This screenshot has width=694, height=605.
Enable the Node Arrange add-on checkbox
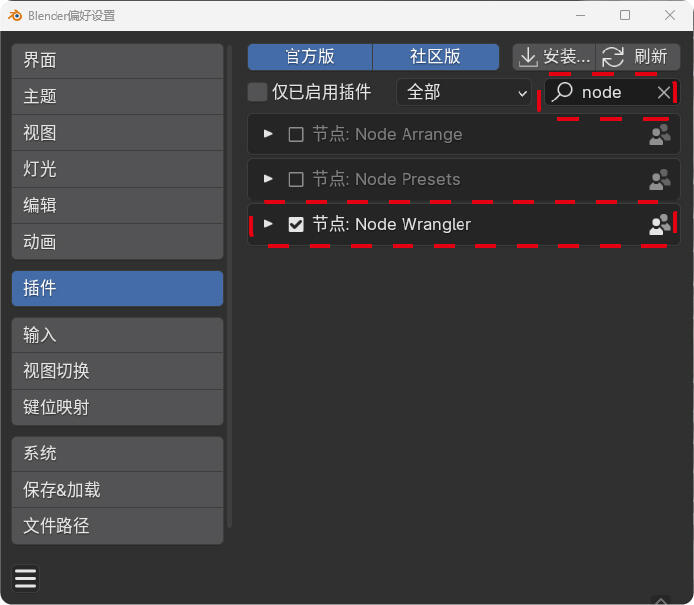(296, 135)
